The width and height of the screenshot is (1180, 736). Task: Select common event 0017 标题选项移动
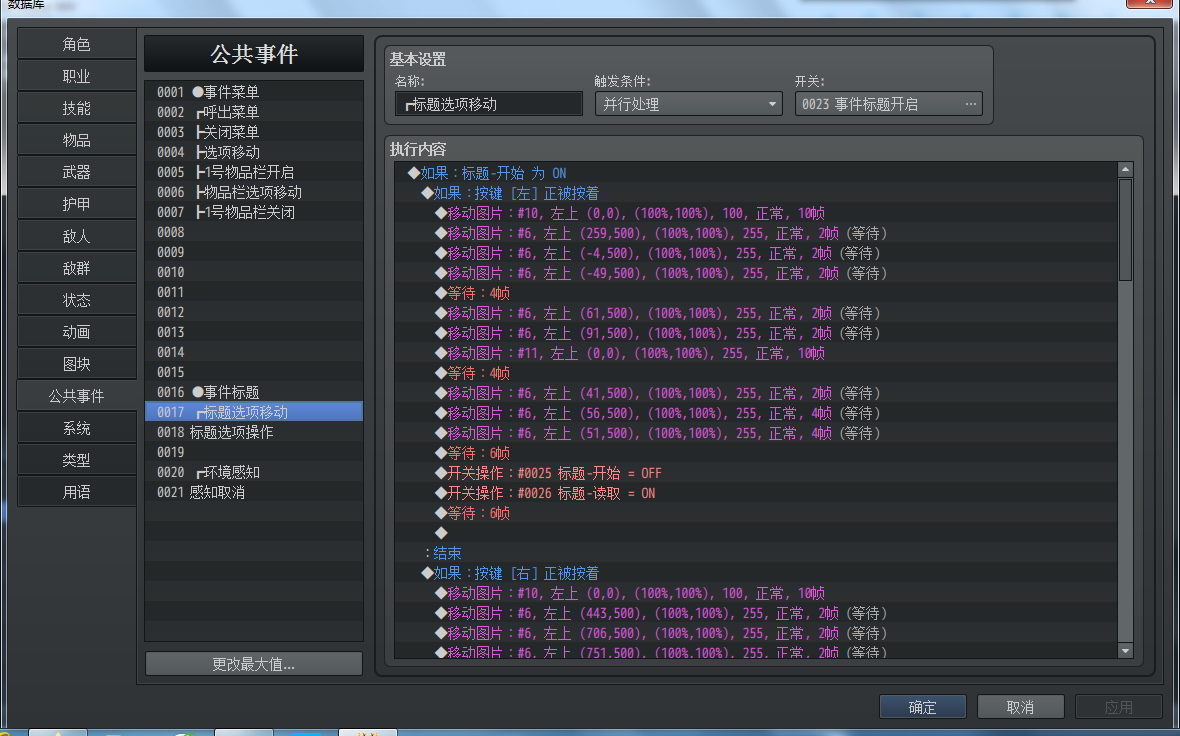(254, 412)
